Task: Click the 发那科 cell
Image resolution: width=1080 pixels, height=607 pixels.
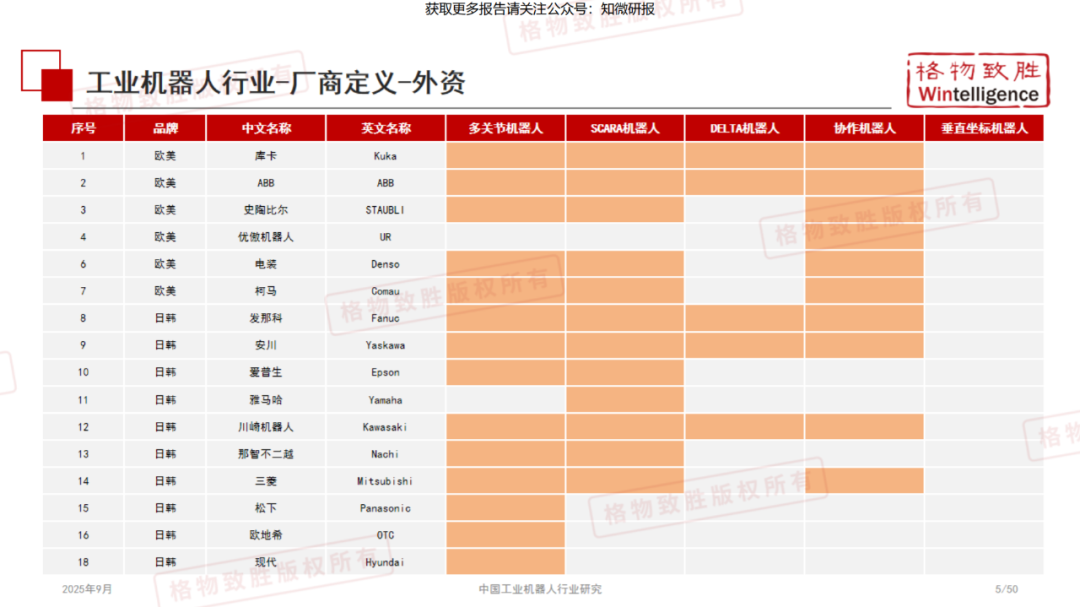Action: (x=266, y=318)
